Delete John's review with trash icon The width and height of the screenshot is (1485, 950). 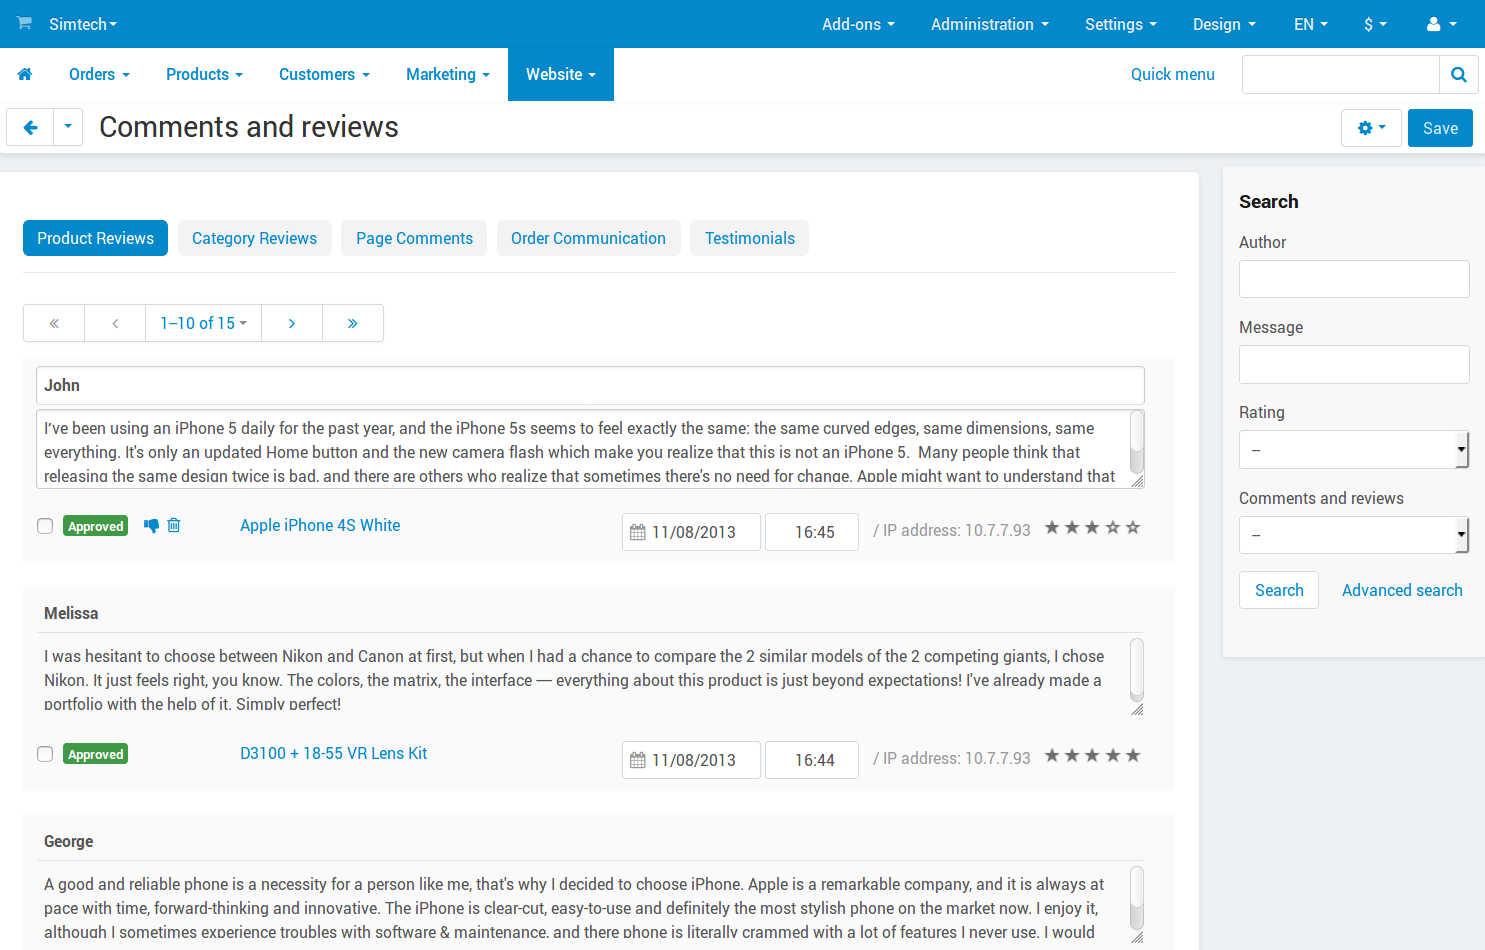(x=174, y=525)
